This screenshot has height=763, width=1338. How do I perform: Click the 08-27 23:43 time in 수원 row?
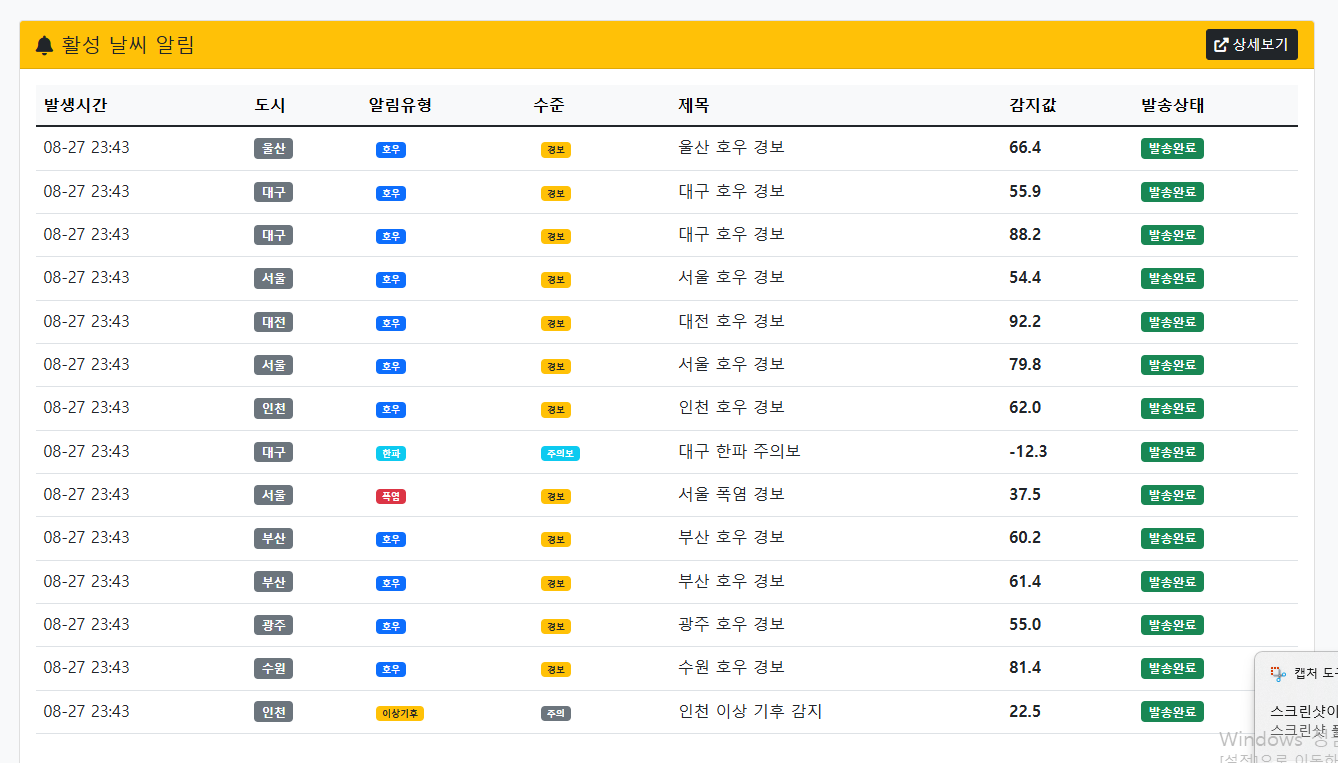pyautogui.click(x=86, y=667)
